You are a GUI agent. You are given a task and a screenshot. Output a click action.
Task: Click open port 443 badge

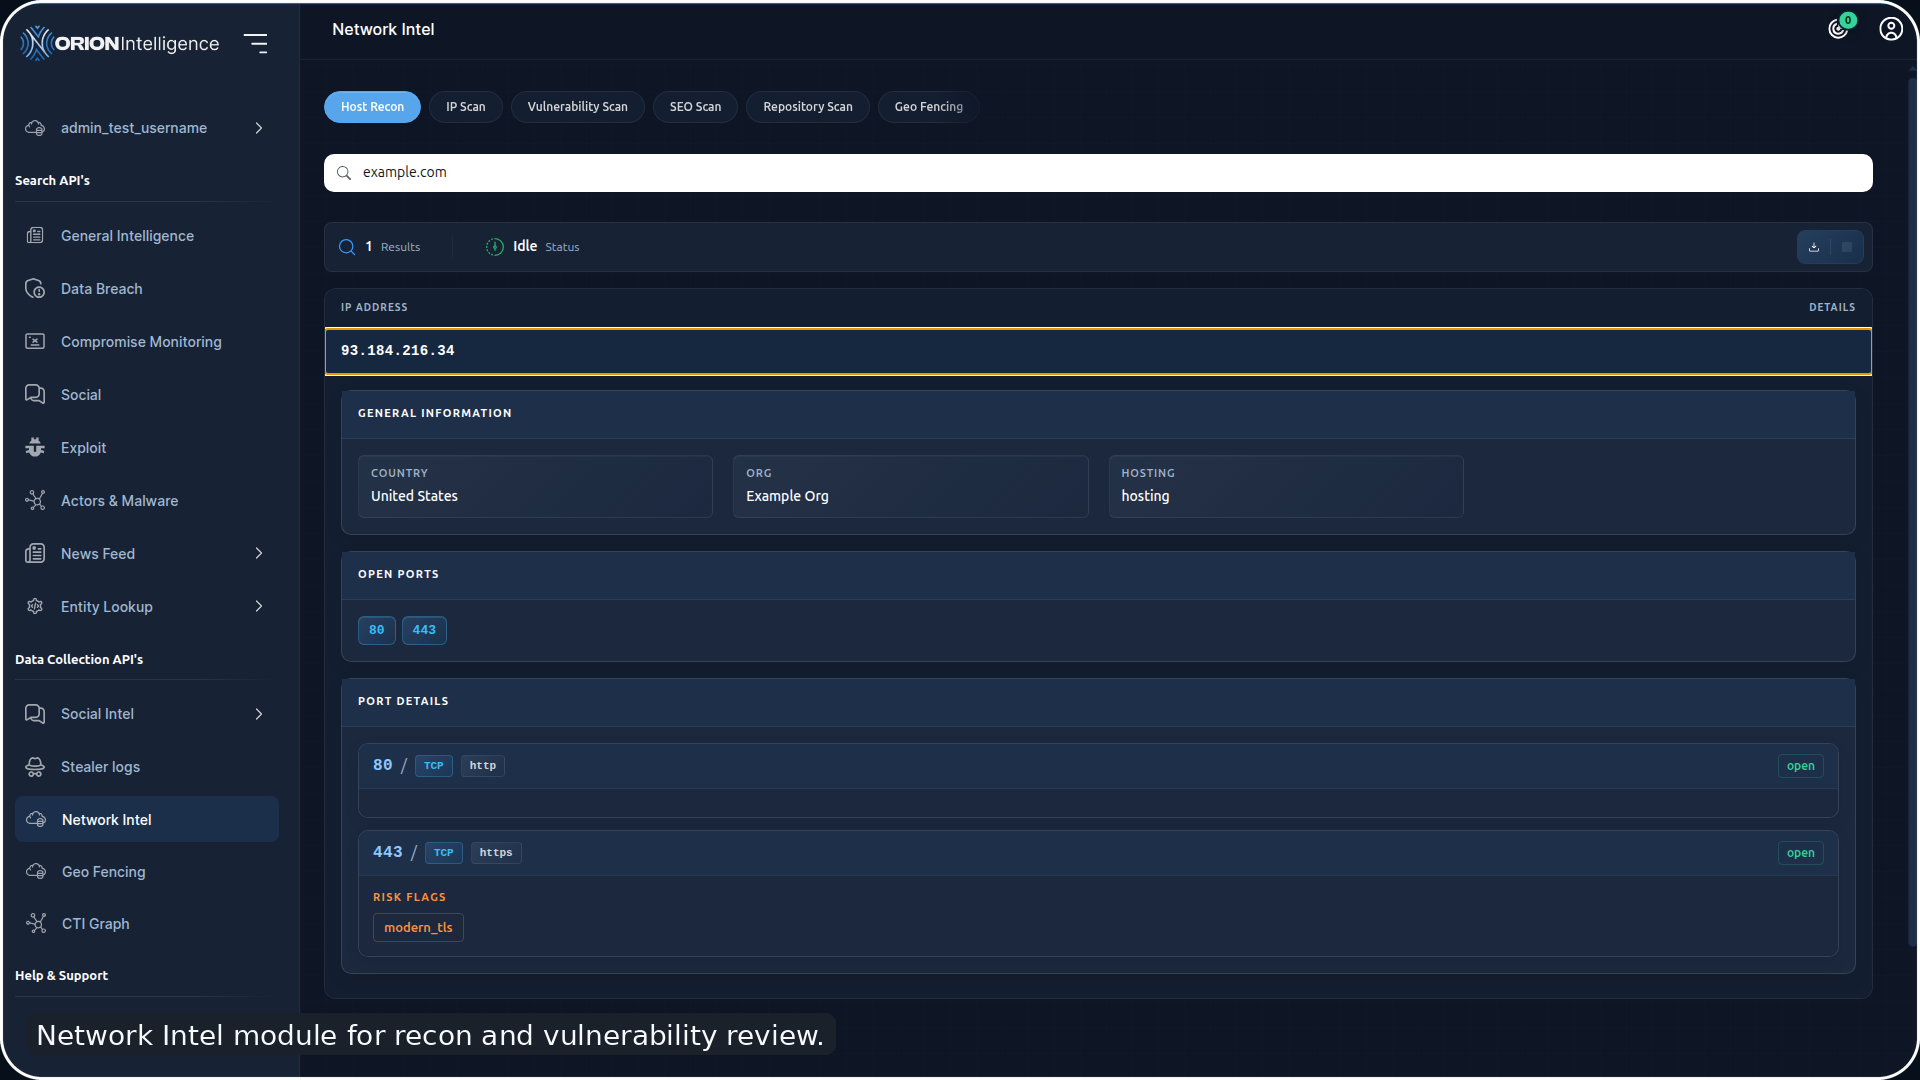(x=424, y=630)
